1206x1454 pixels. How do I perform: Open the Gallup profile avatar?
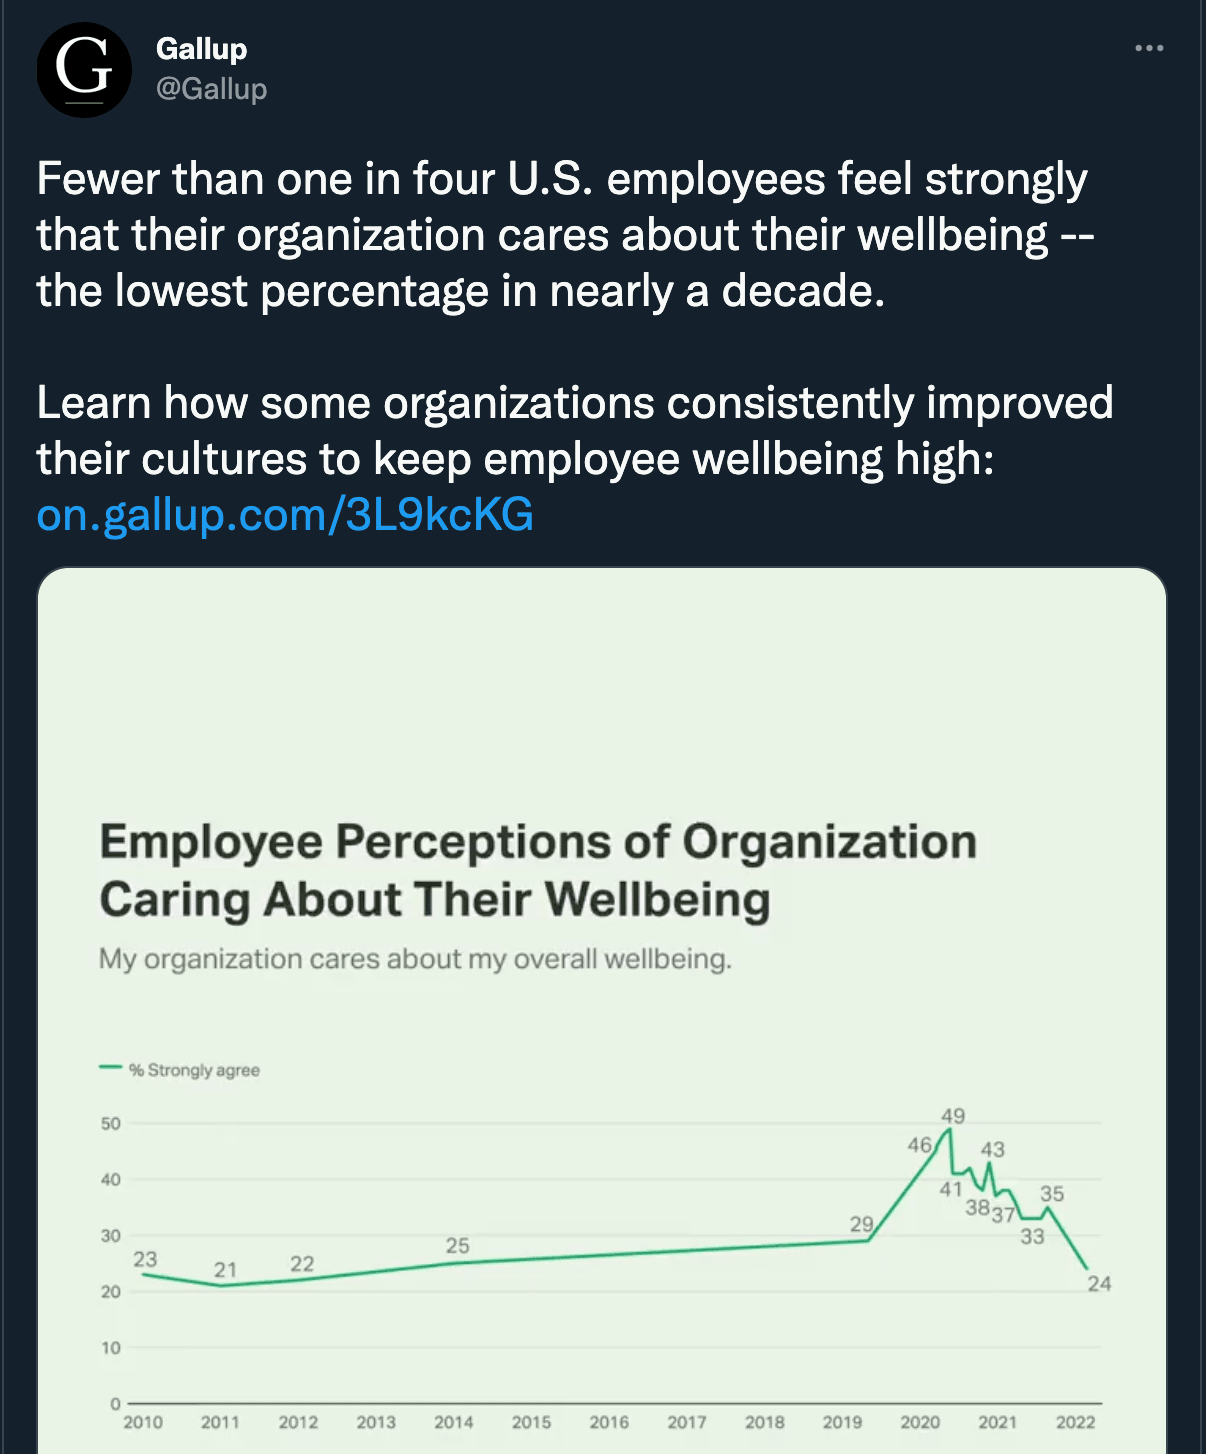84,70
